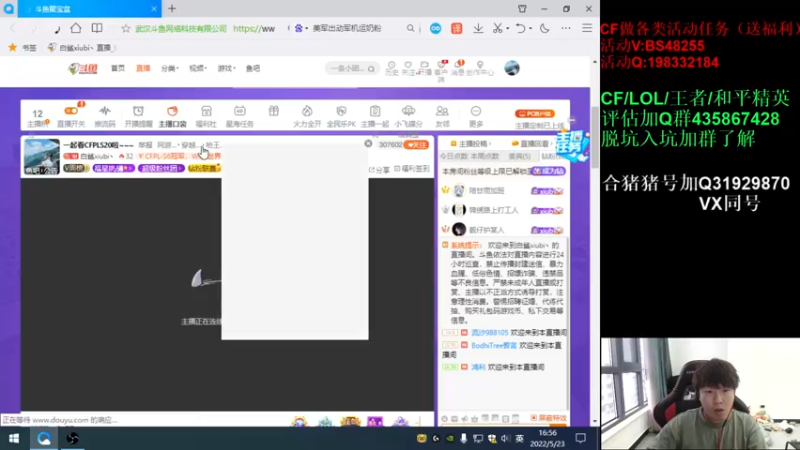Viewport: 800px width, 450px height.
Task: Open the 全民乐PK shield icon
Action: (x=341, y=116)
